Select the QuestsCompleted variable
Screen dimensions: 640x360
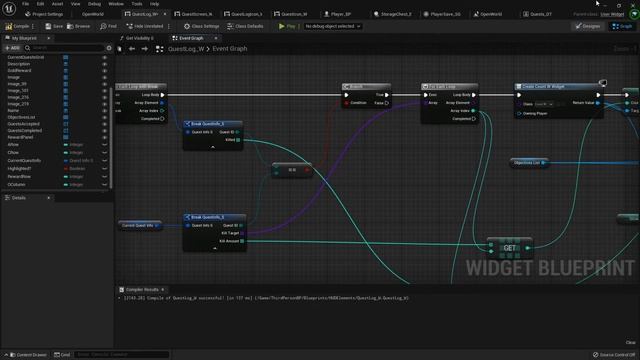[24, 131]
